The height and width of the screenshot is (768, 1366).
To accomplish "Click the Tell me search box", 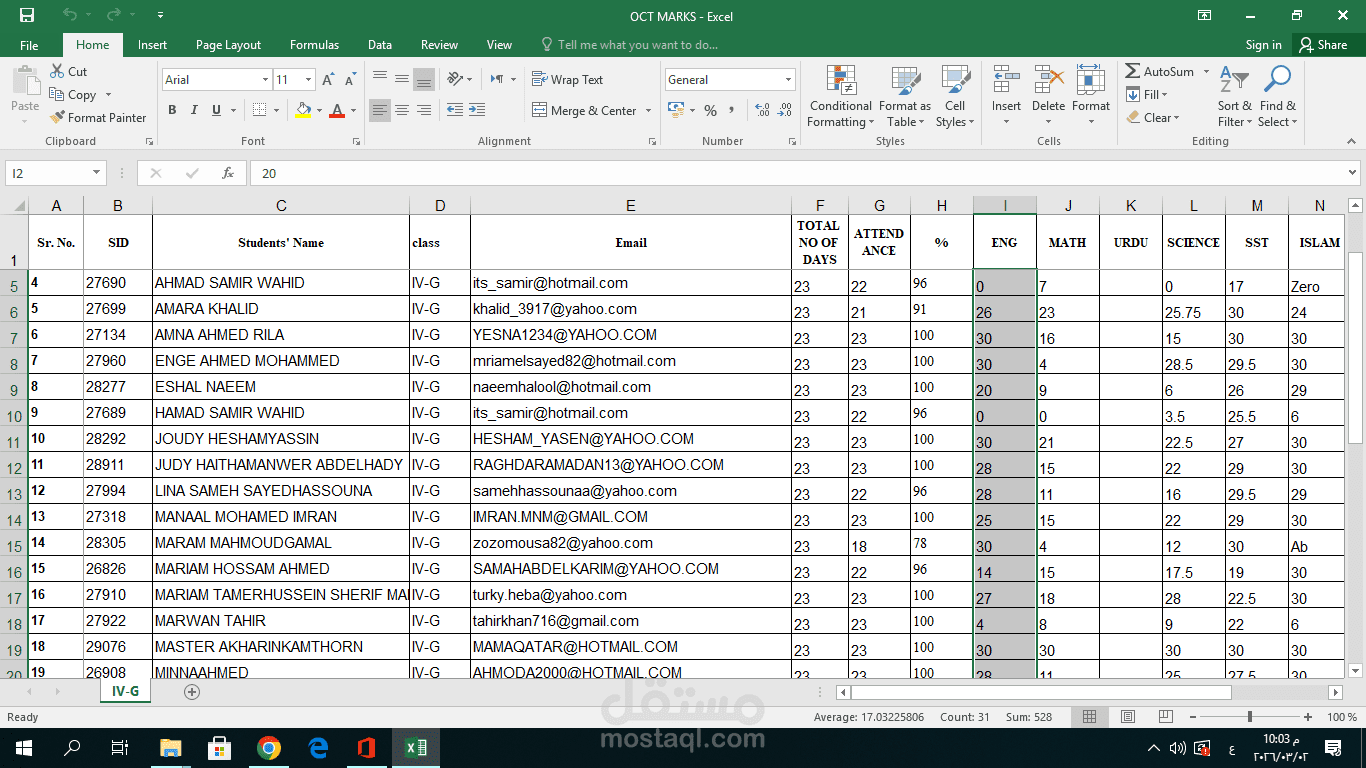I will [x=629, y=45].
